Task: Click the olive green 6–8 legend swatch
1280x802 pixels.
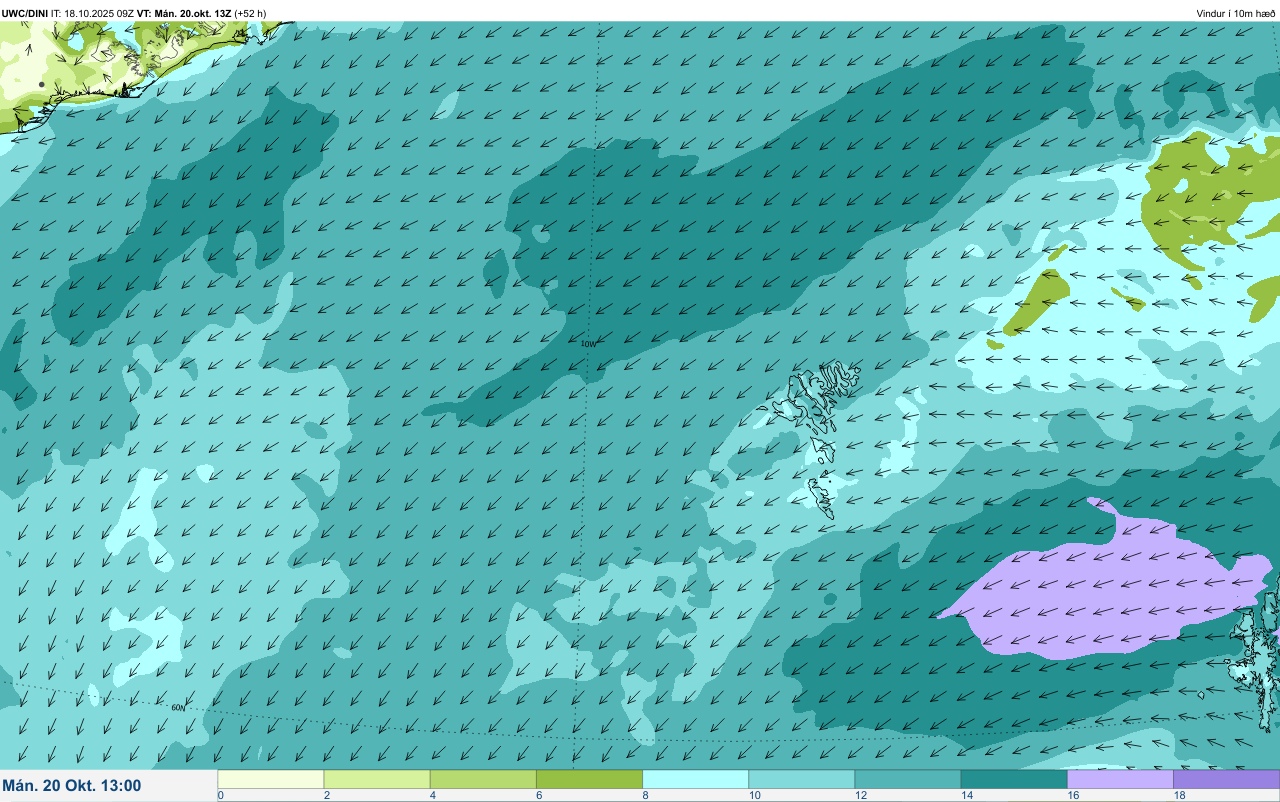Action: 589,779
